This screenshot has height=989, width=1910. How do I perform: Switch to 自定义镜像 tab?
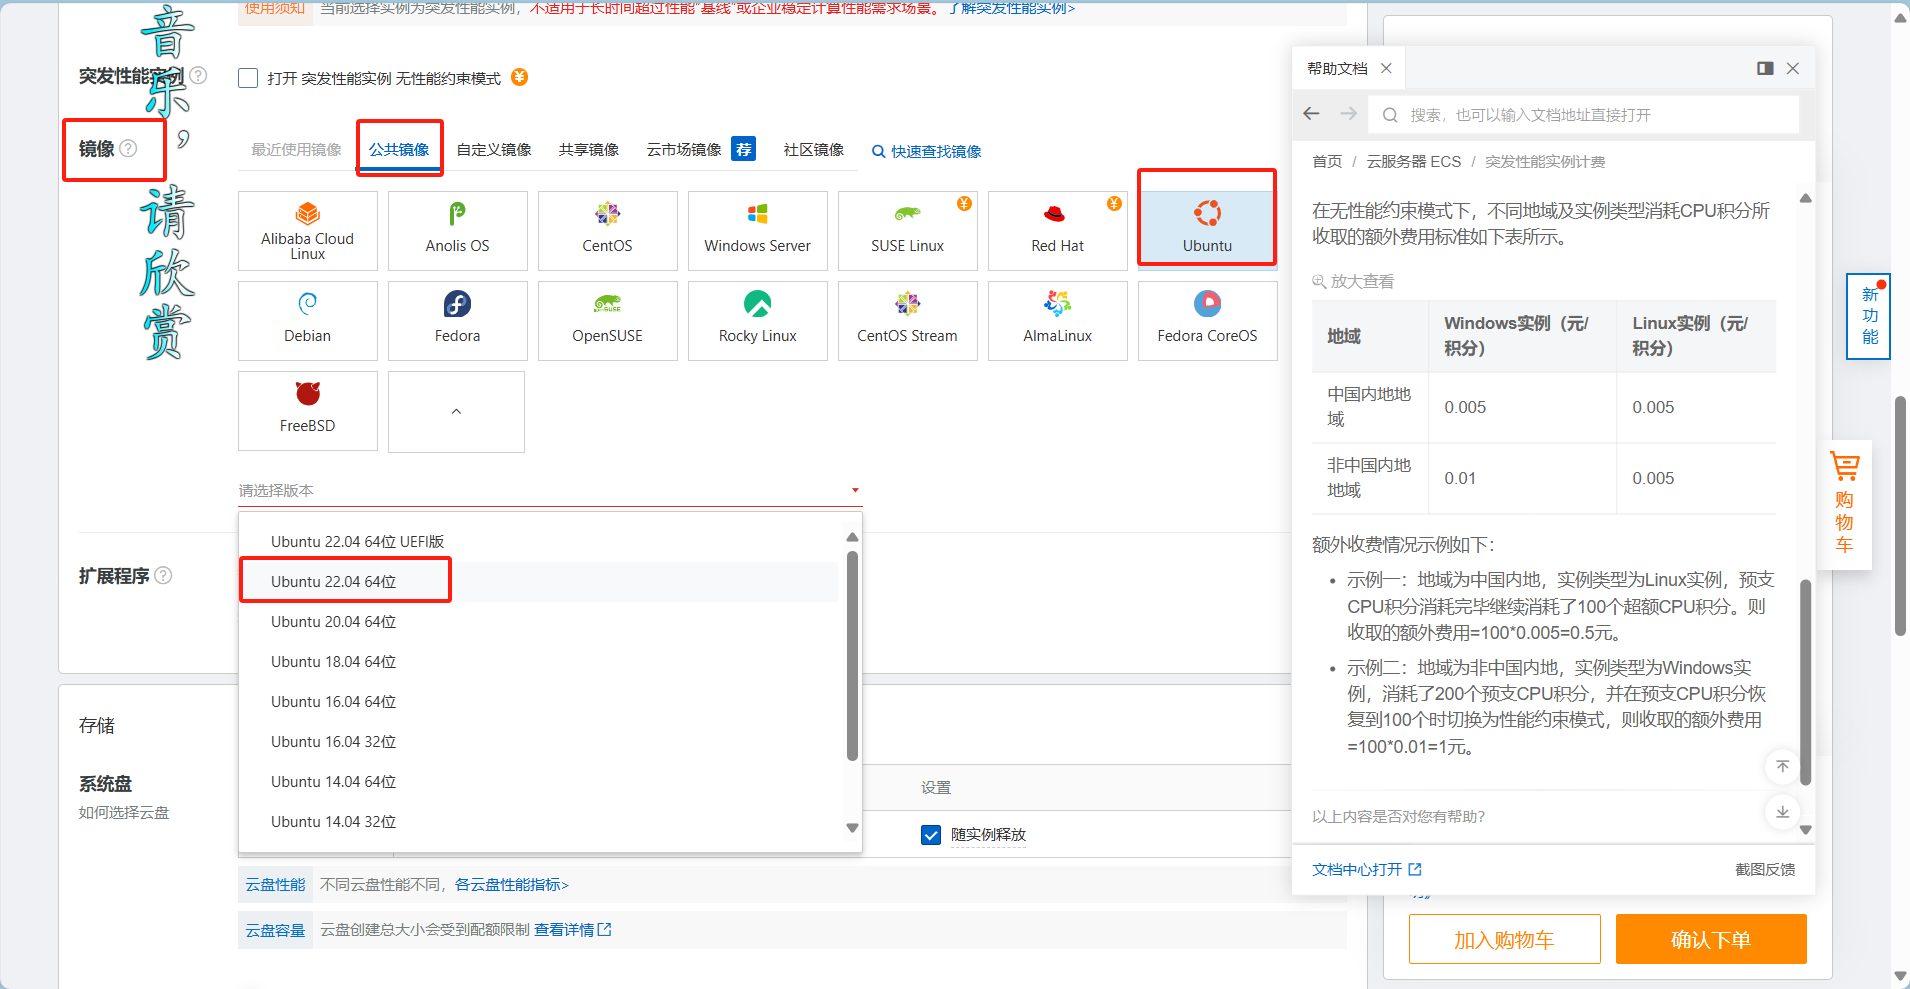[494, 150]
